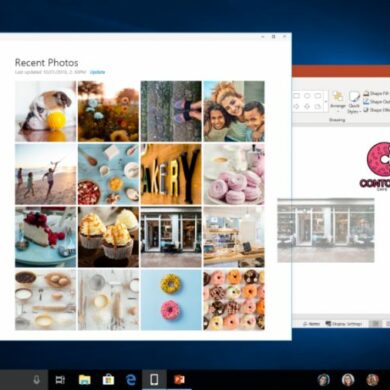Select the photo of sneakers on pavement
The height and width of the screenshot is (390, 390).
171,111
